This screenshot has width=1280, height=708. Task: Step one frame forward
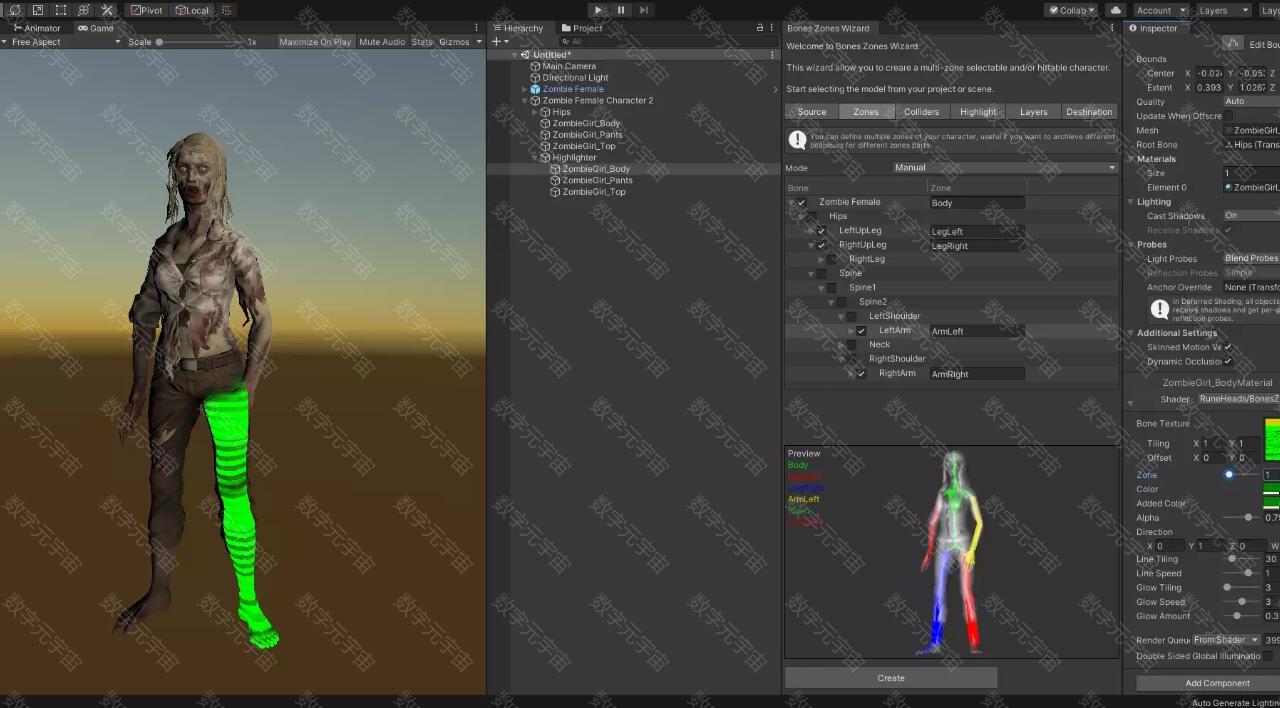tap(644, 10)
